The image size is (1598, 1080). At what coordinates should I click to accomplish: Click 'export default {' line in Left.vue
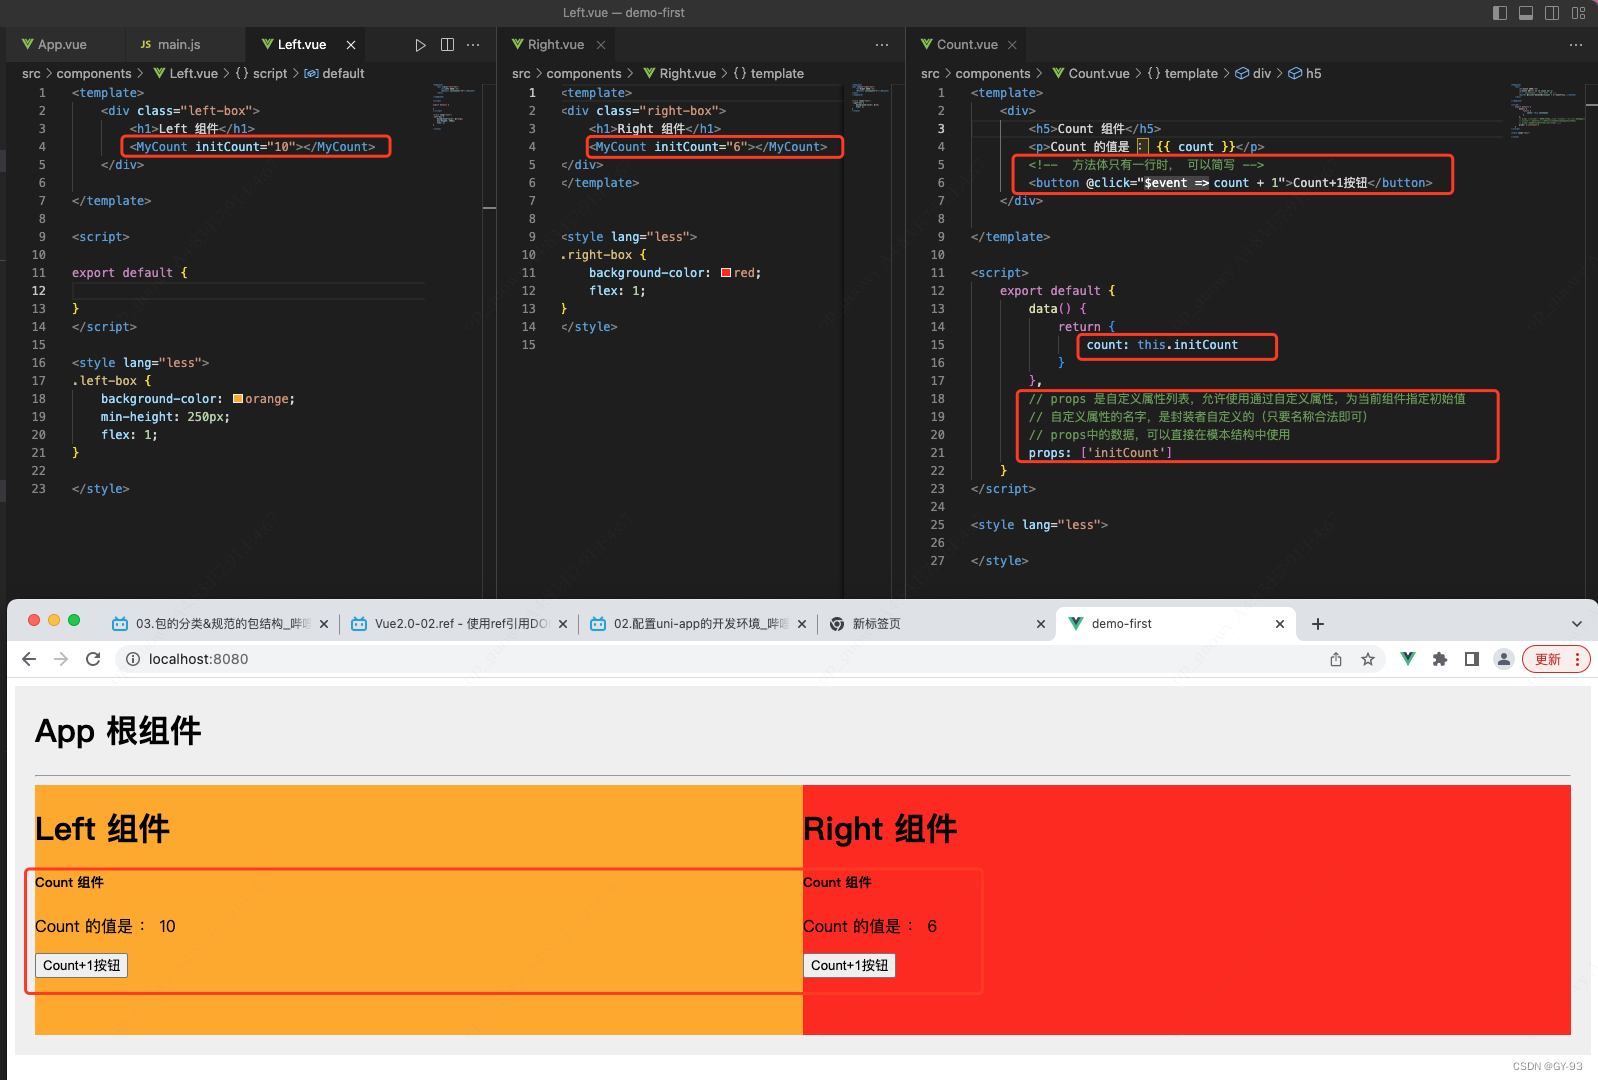tap(129, 273)
